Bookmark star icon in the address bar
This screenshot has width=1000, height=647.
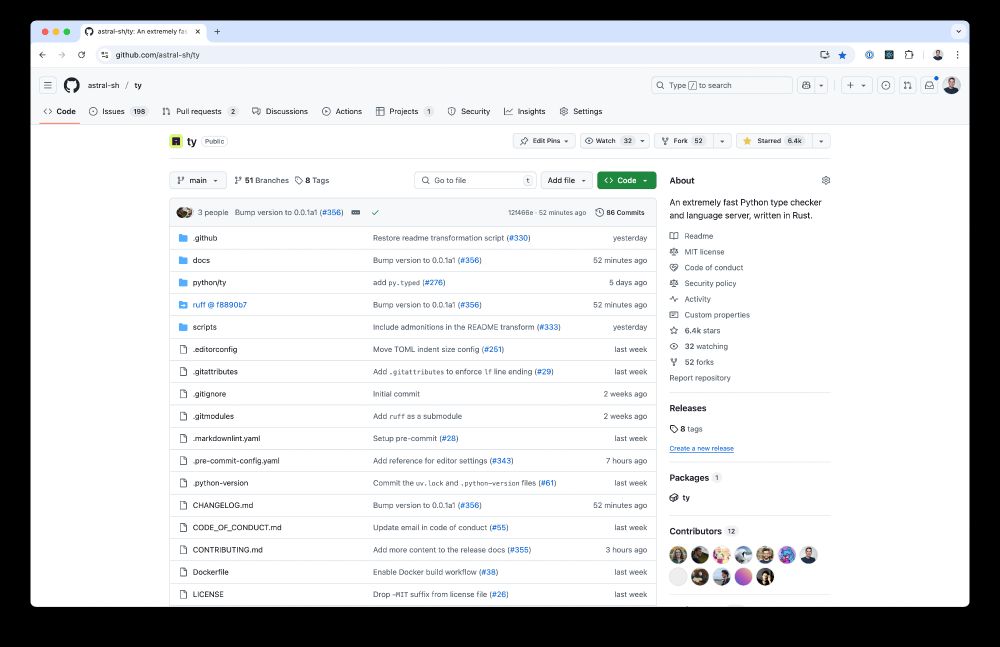tap(842, 55)
